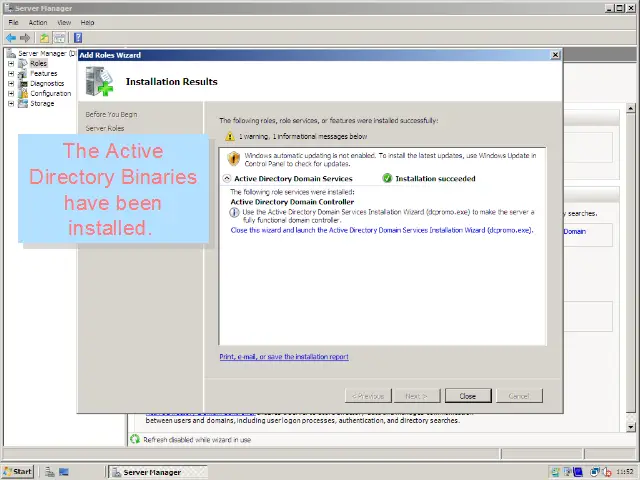Click the yellow warning triangle icon
The height and width of the screenshot is (480, 640).
(230, 136)
